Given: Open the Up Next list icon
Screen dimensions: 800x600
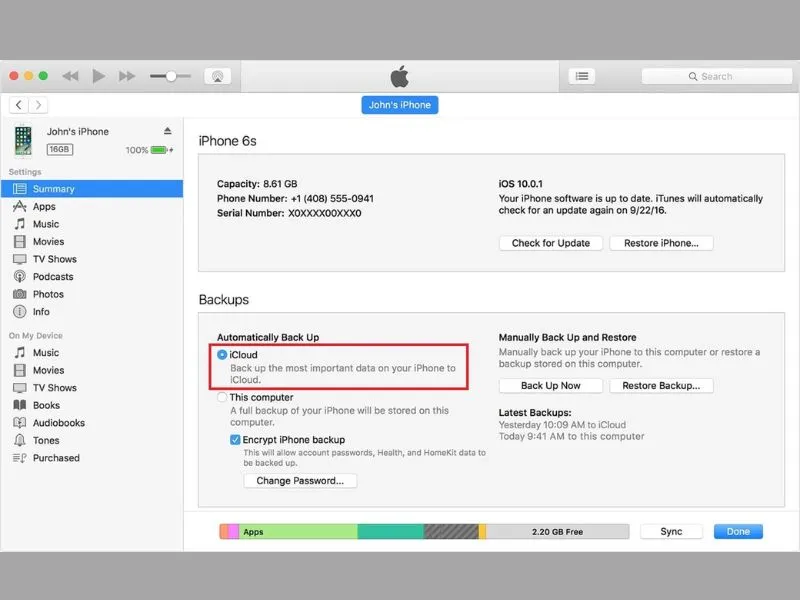Looking at the screenshot, I should pyautogui.click(x=582, y=76).
